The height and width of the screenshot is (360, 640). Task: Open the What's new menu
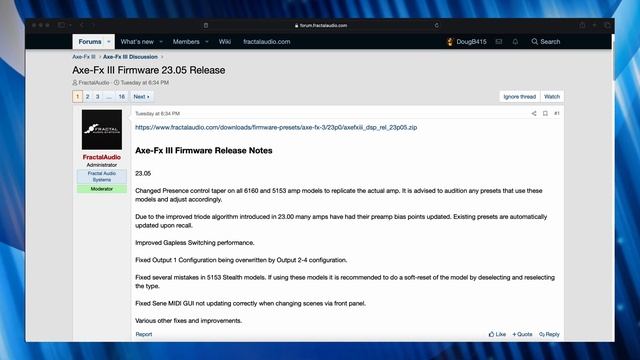tap(137, 42)
